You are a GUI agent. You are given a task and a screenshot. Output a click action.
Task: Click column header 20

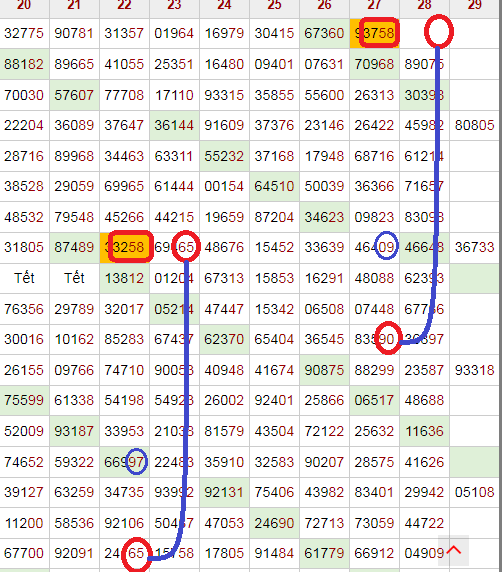[24, 5]
